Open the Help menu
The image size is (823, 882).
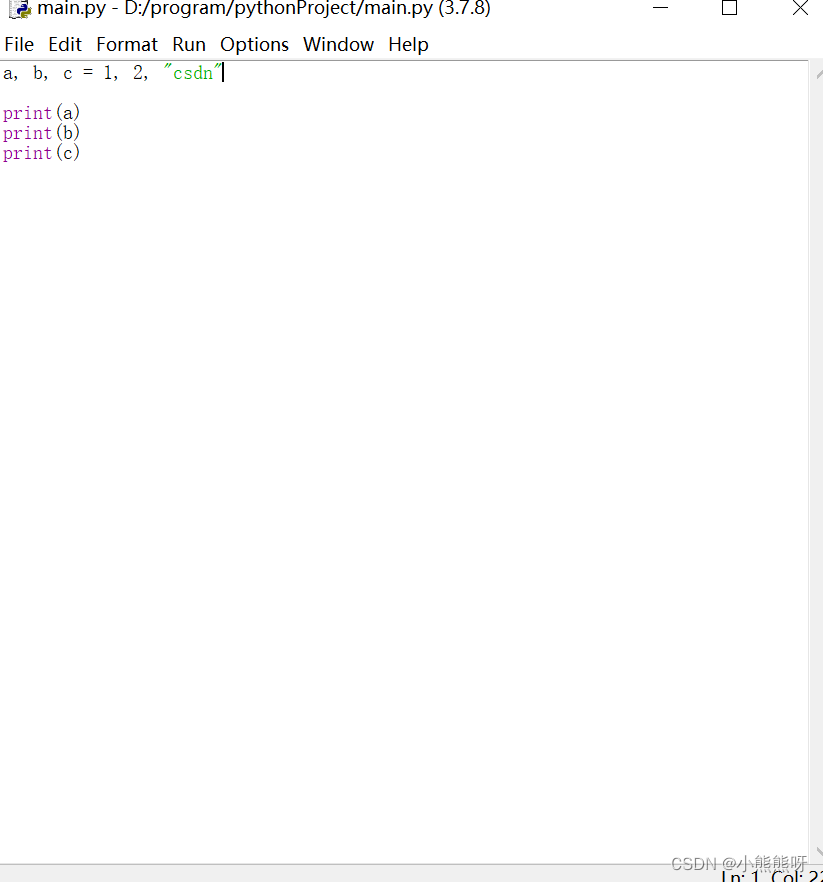coord(408,44)
